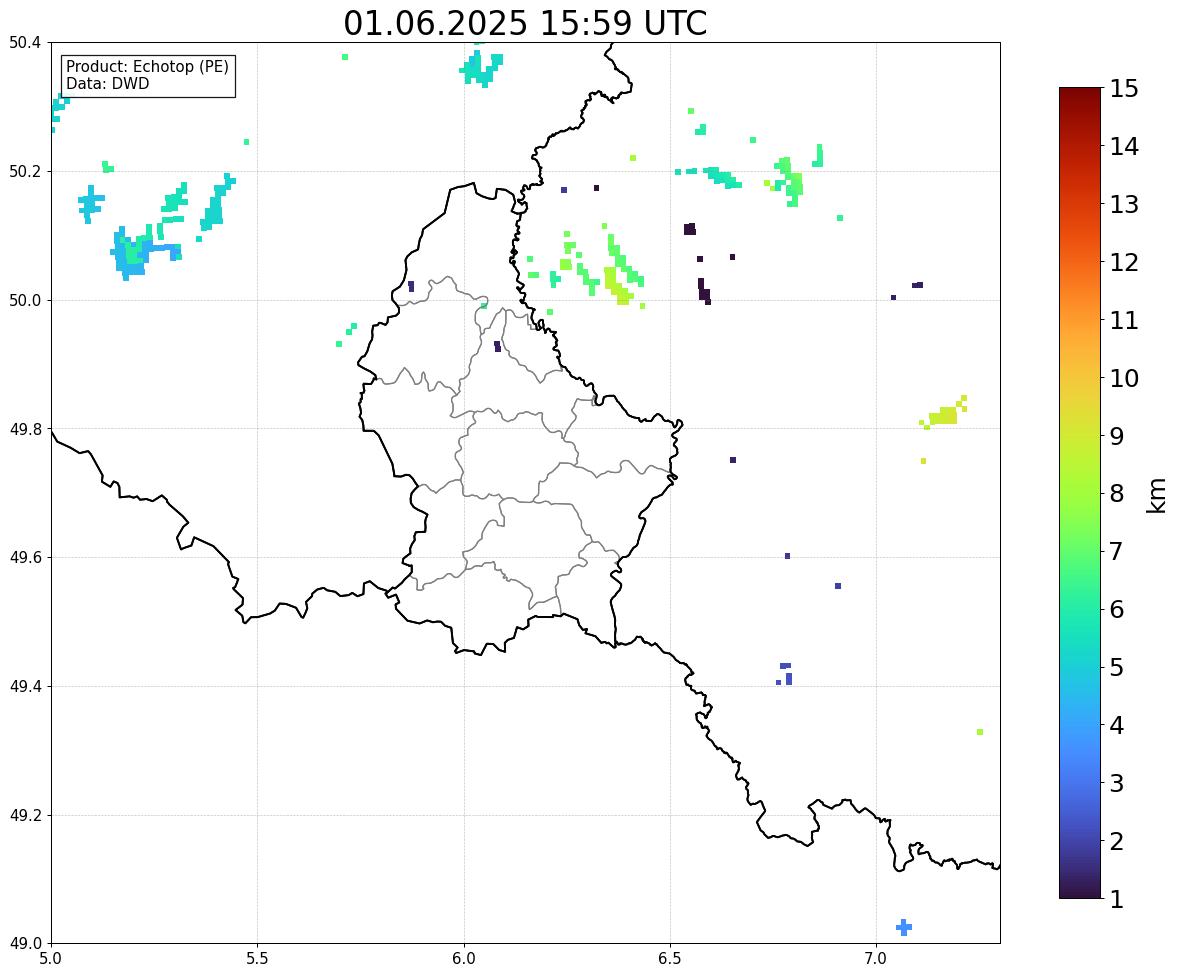1178x976 pixels.
Task: Click the longitude axis label 6.5
Action: pyautogui.click(x=670, y=959)
